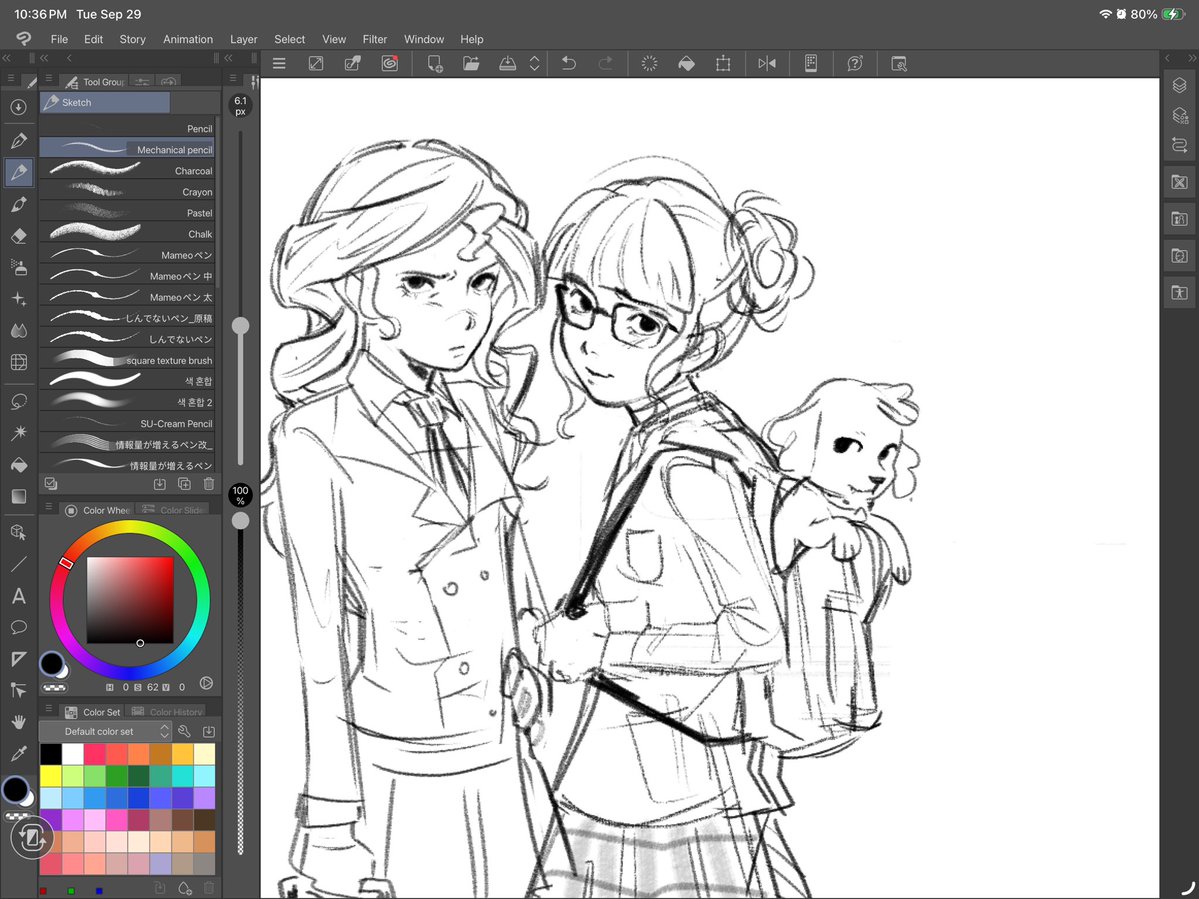
Task: Open the Filter menu
Action: click(x=375, y=40)
